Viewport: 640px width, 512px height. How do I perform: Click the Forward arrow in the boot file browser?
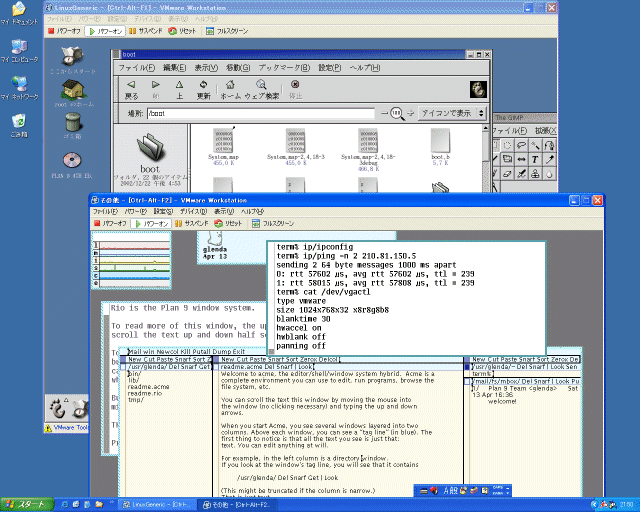(x=156, y=85)
